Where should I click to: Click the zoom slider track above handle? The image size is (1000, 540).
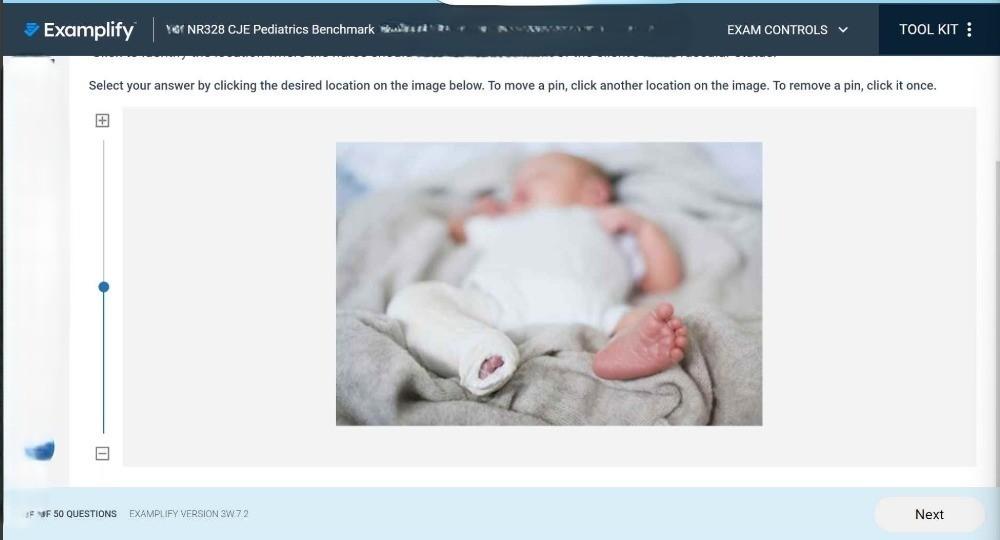[x=103, y=210]
